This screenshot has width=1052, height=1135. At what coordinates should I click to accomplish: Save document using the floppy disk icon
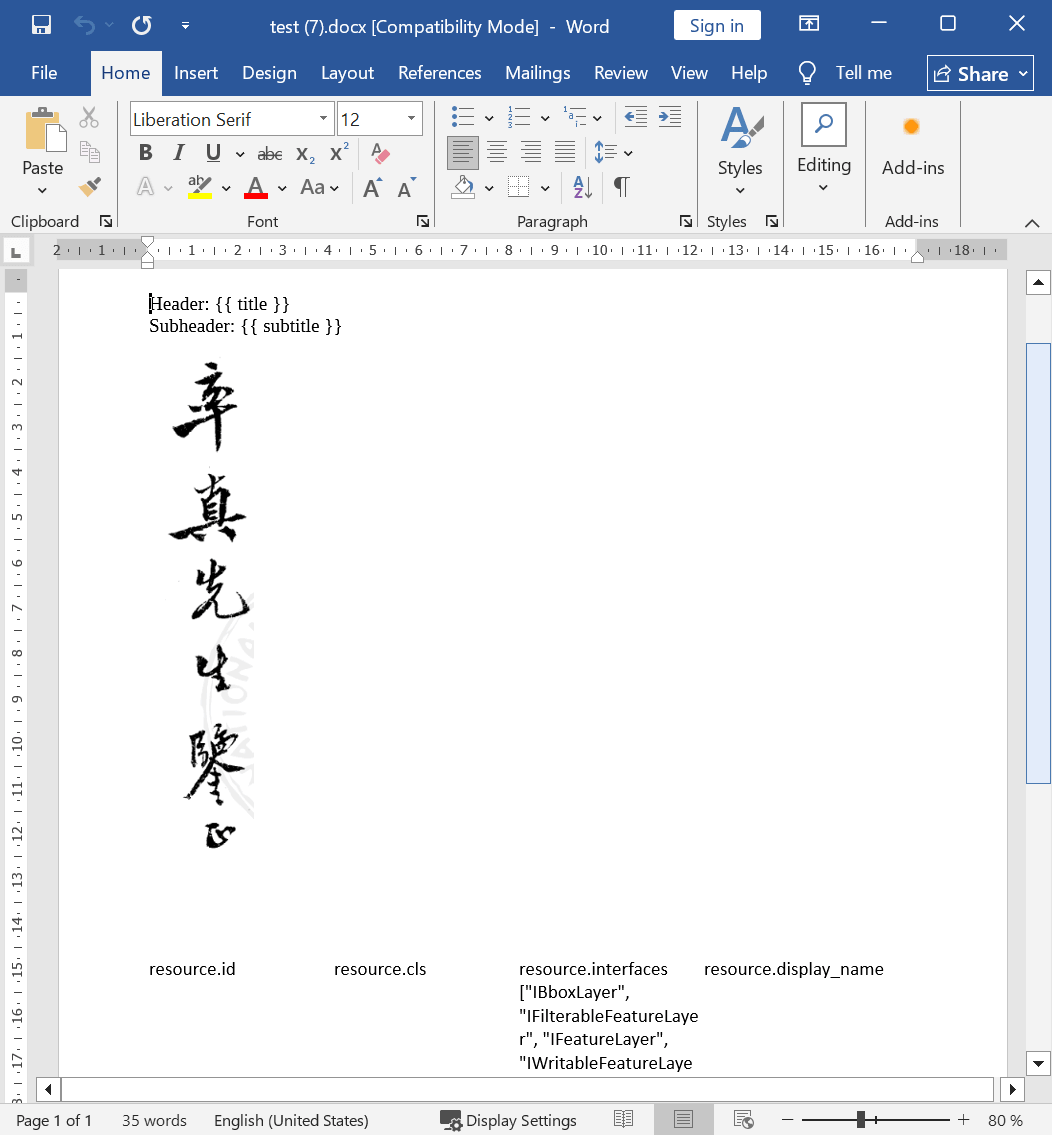(x=42, y=26)
